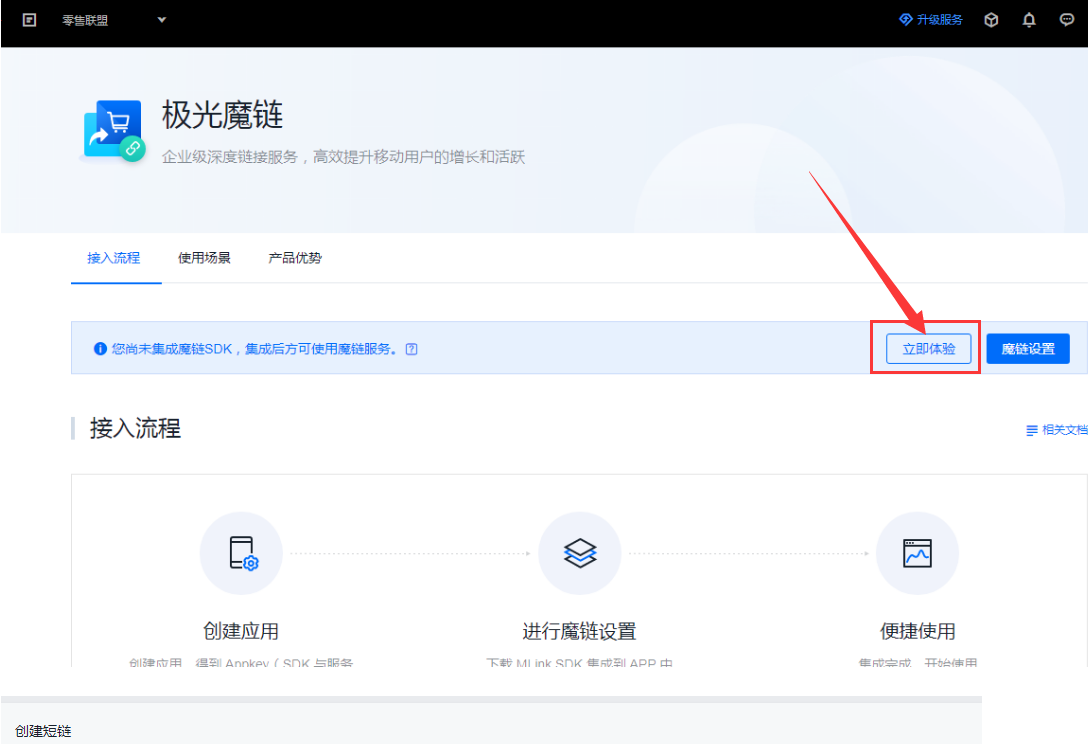Select the 零售联盟 app name
The width and height of the screenshot is (1088, 744).
click(85, 21)
